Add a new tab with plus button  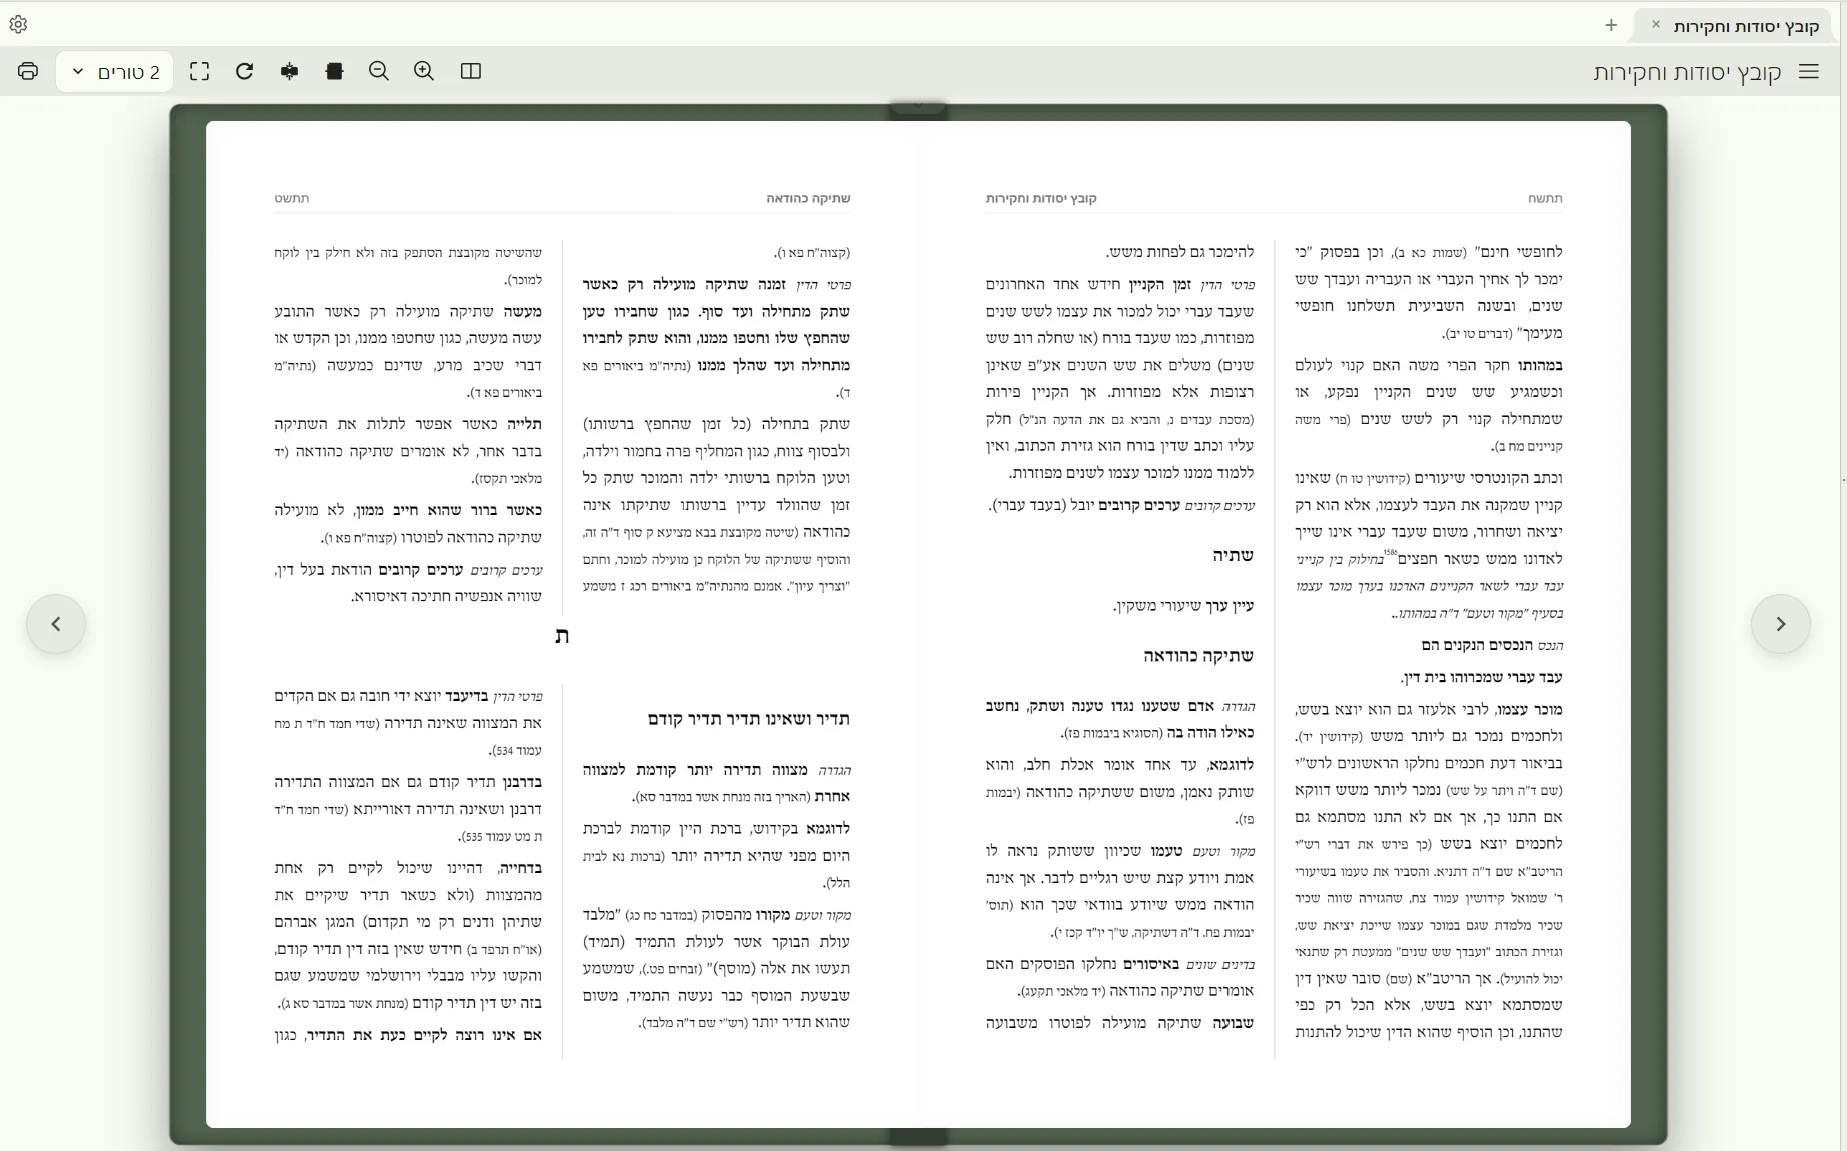click(x=1611, y=25)
